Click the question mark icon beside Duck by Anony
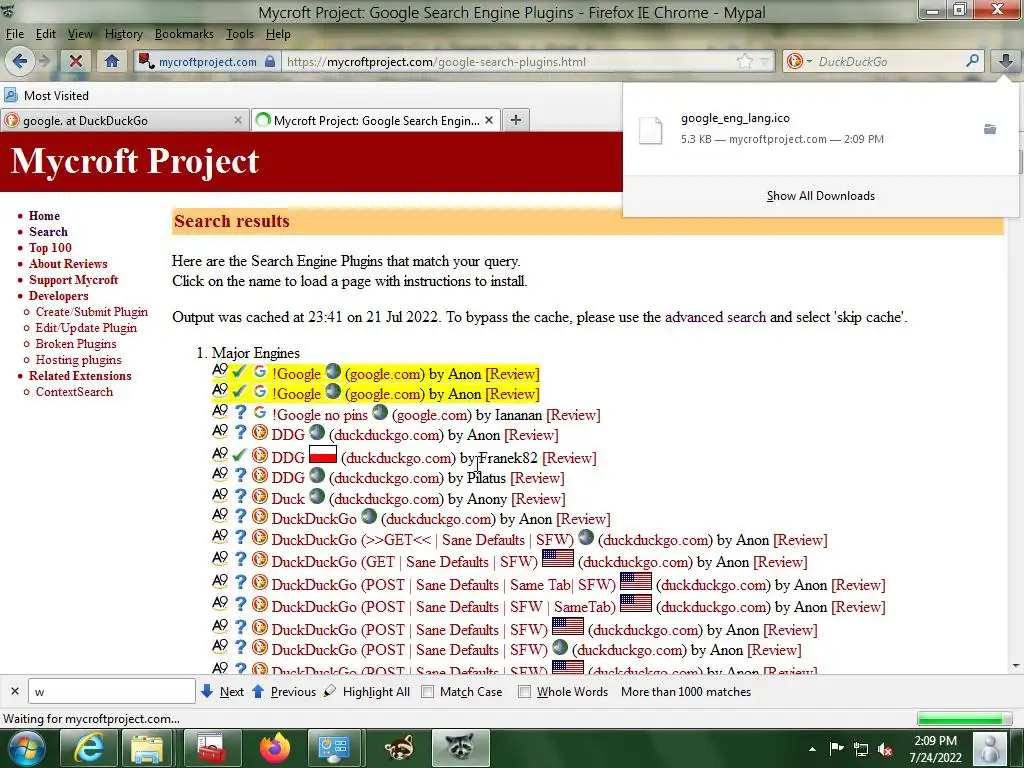 [x=240, y=497]
